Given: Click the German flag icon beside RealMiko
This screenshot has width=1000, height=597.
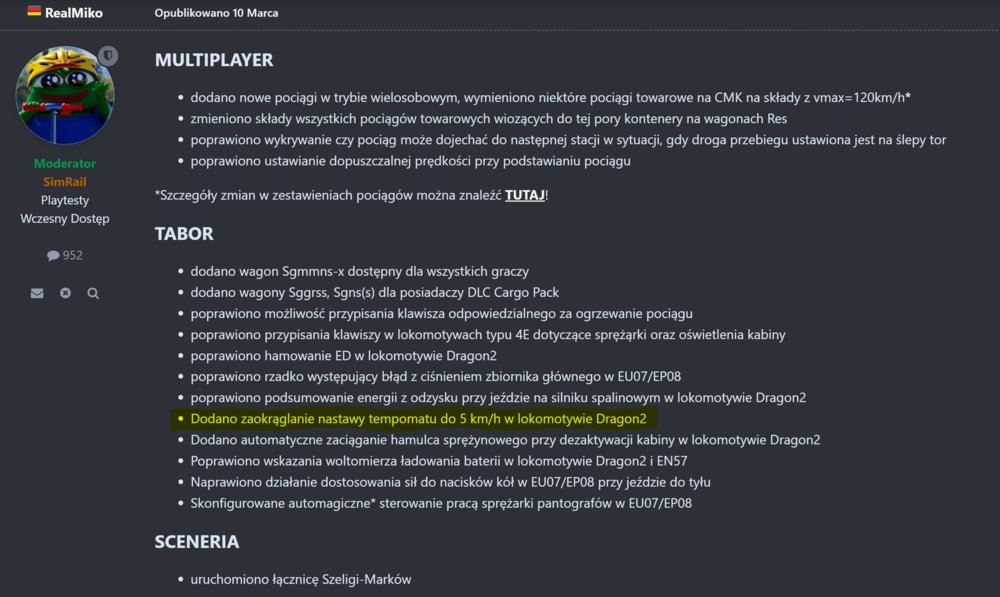Looking at the screenshot, I should [x=34, y=12].
